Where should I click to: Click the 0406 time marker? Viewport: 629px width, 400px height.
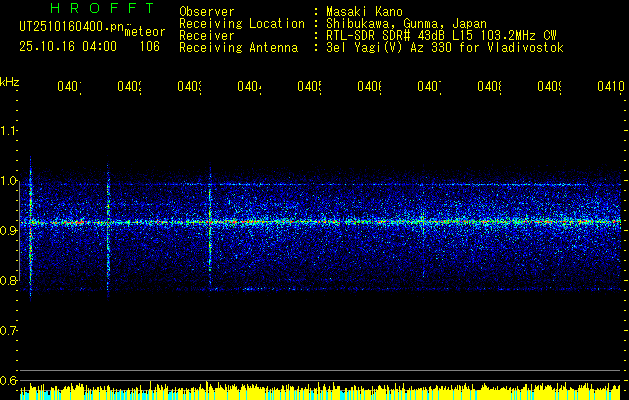(369, 86)
